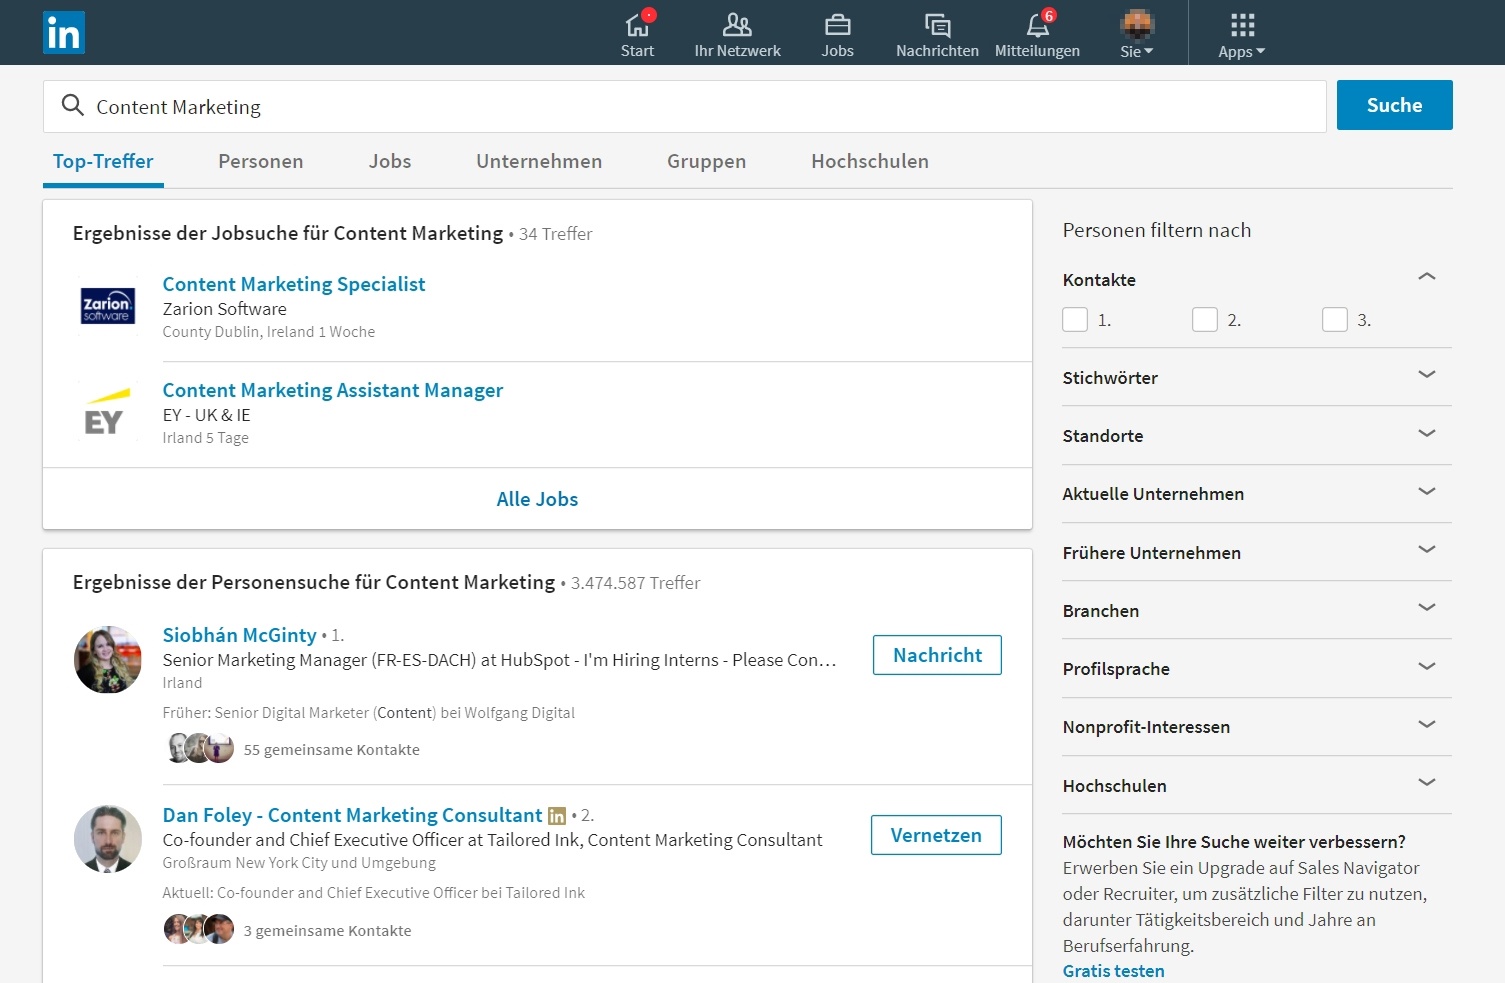The height and width of the screenshot is (983, 1505).
Task: Open Content Marketing Specialist job
Action: click(294, 284)
